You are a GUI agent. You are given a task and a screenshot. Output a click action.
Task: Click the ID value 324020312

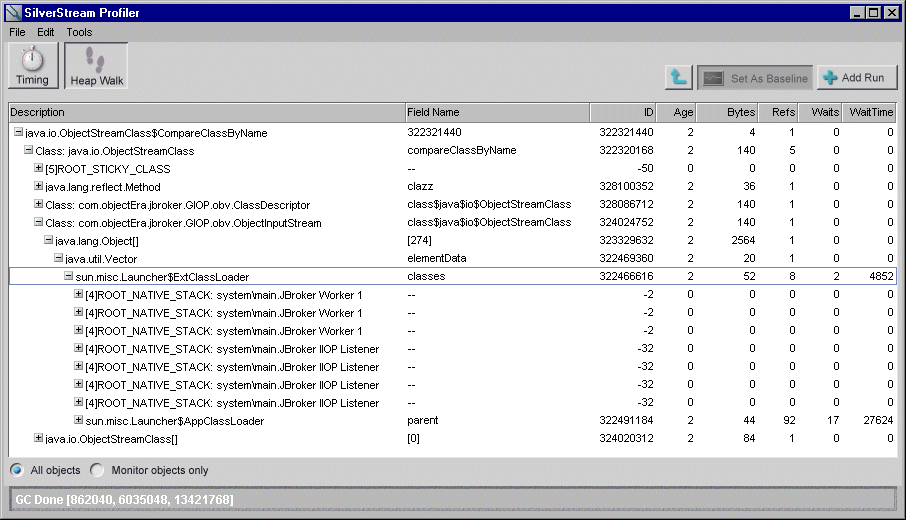click(x=626, y=438)
